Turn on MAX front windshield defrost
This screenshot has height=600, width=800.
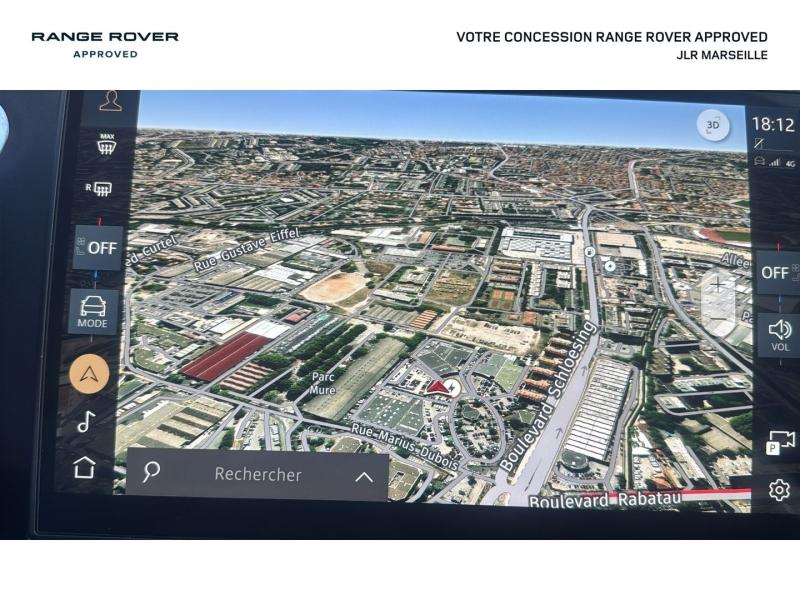pos(106,143)
